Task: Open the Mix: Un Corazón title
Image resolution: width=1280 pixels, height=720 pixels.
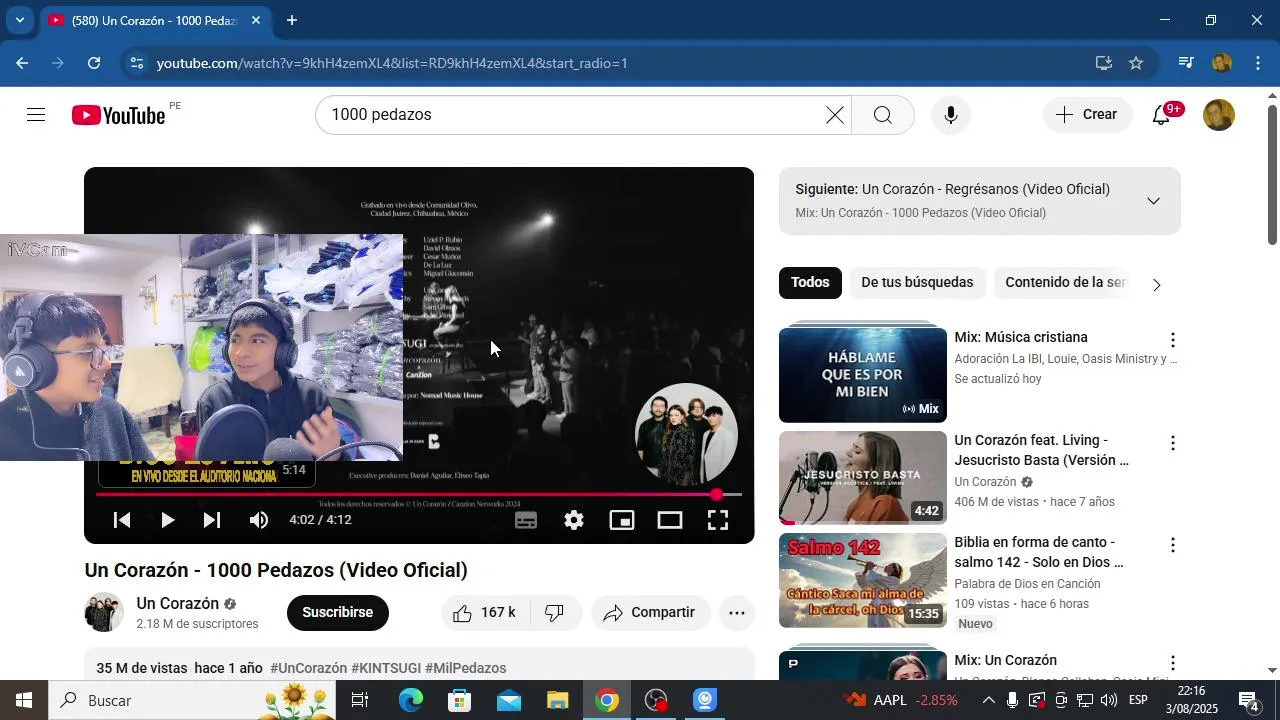Action: pos(1005,661)
